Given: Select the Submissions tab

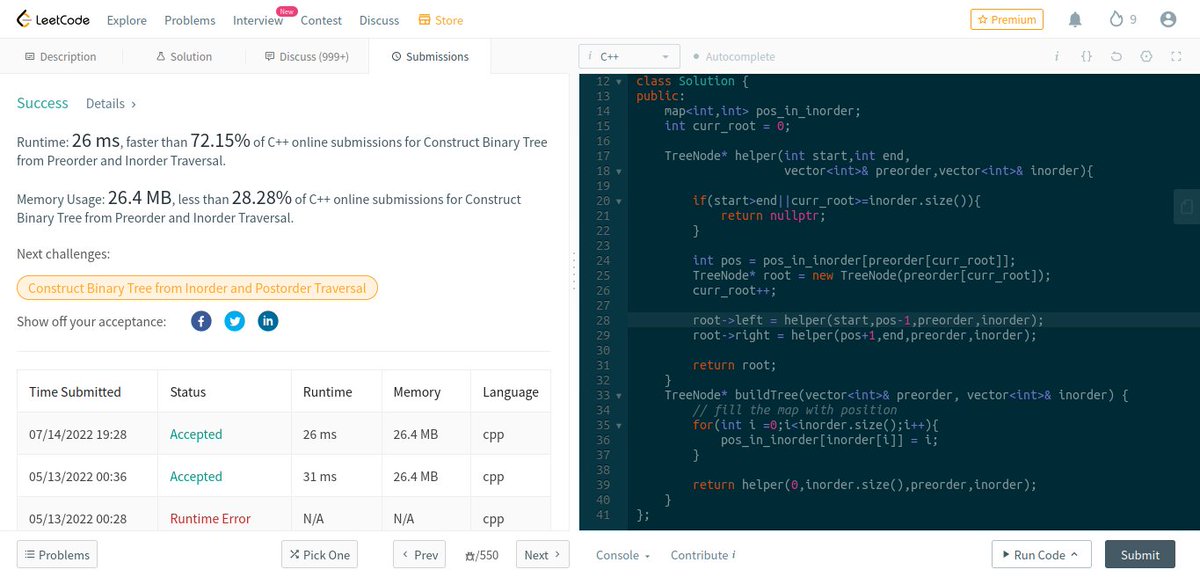Looking at the screenshot, I should point(430,57).
